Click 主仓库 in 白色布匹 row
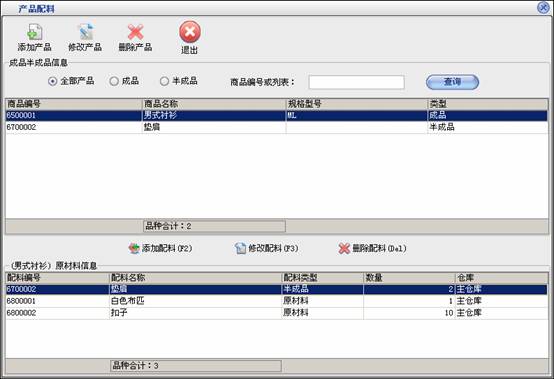The image size is (554, 379). tap(469, 301)
